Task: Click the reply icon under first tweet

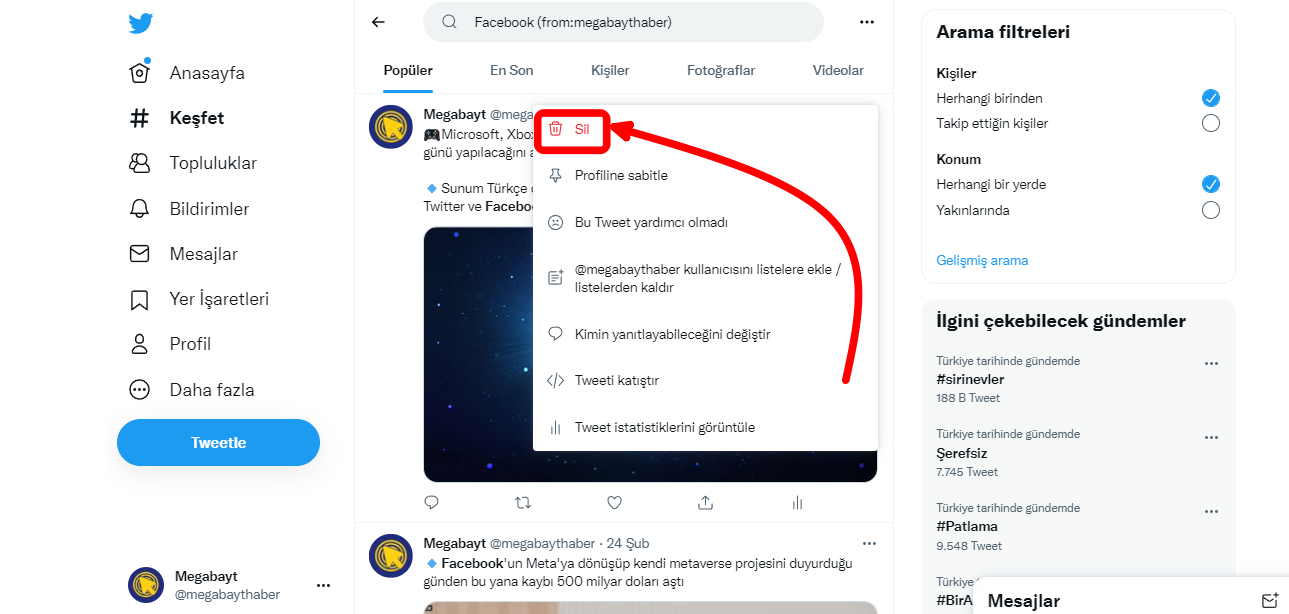Action: pos(432,502)
